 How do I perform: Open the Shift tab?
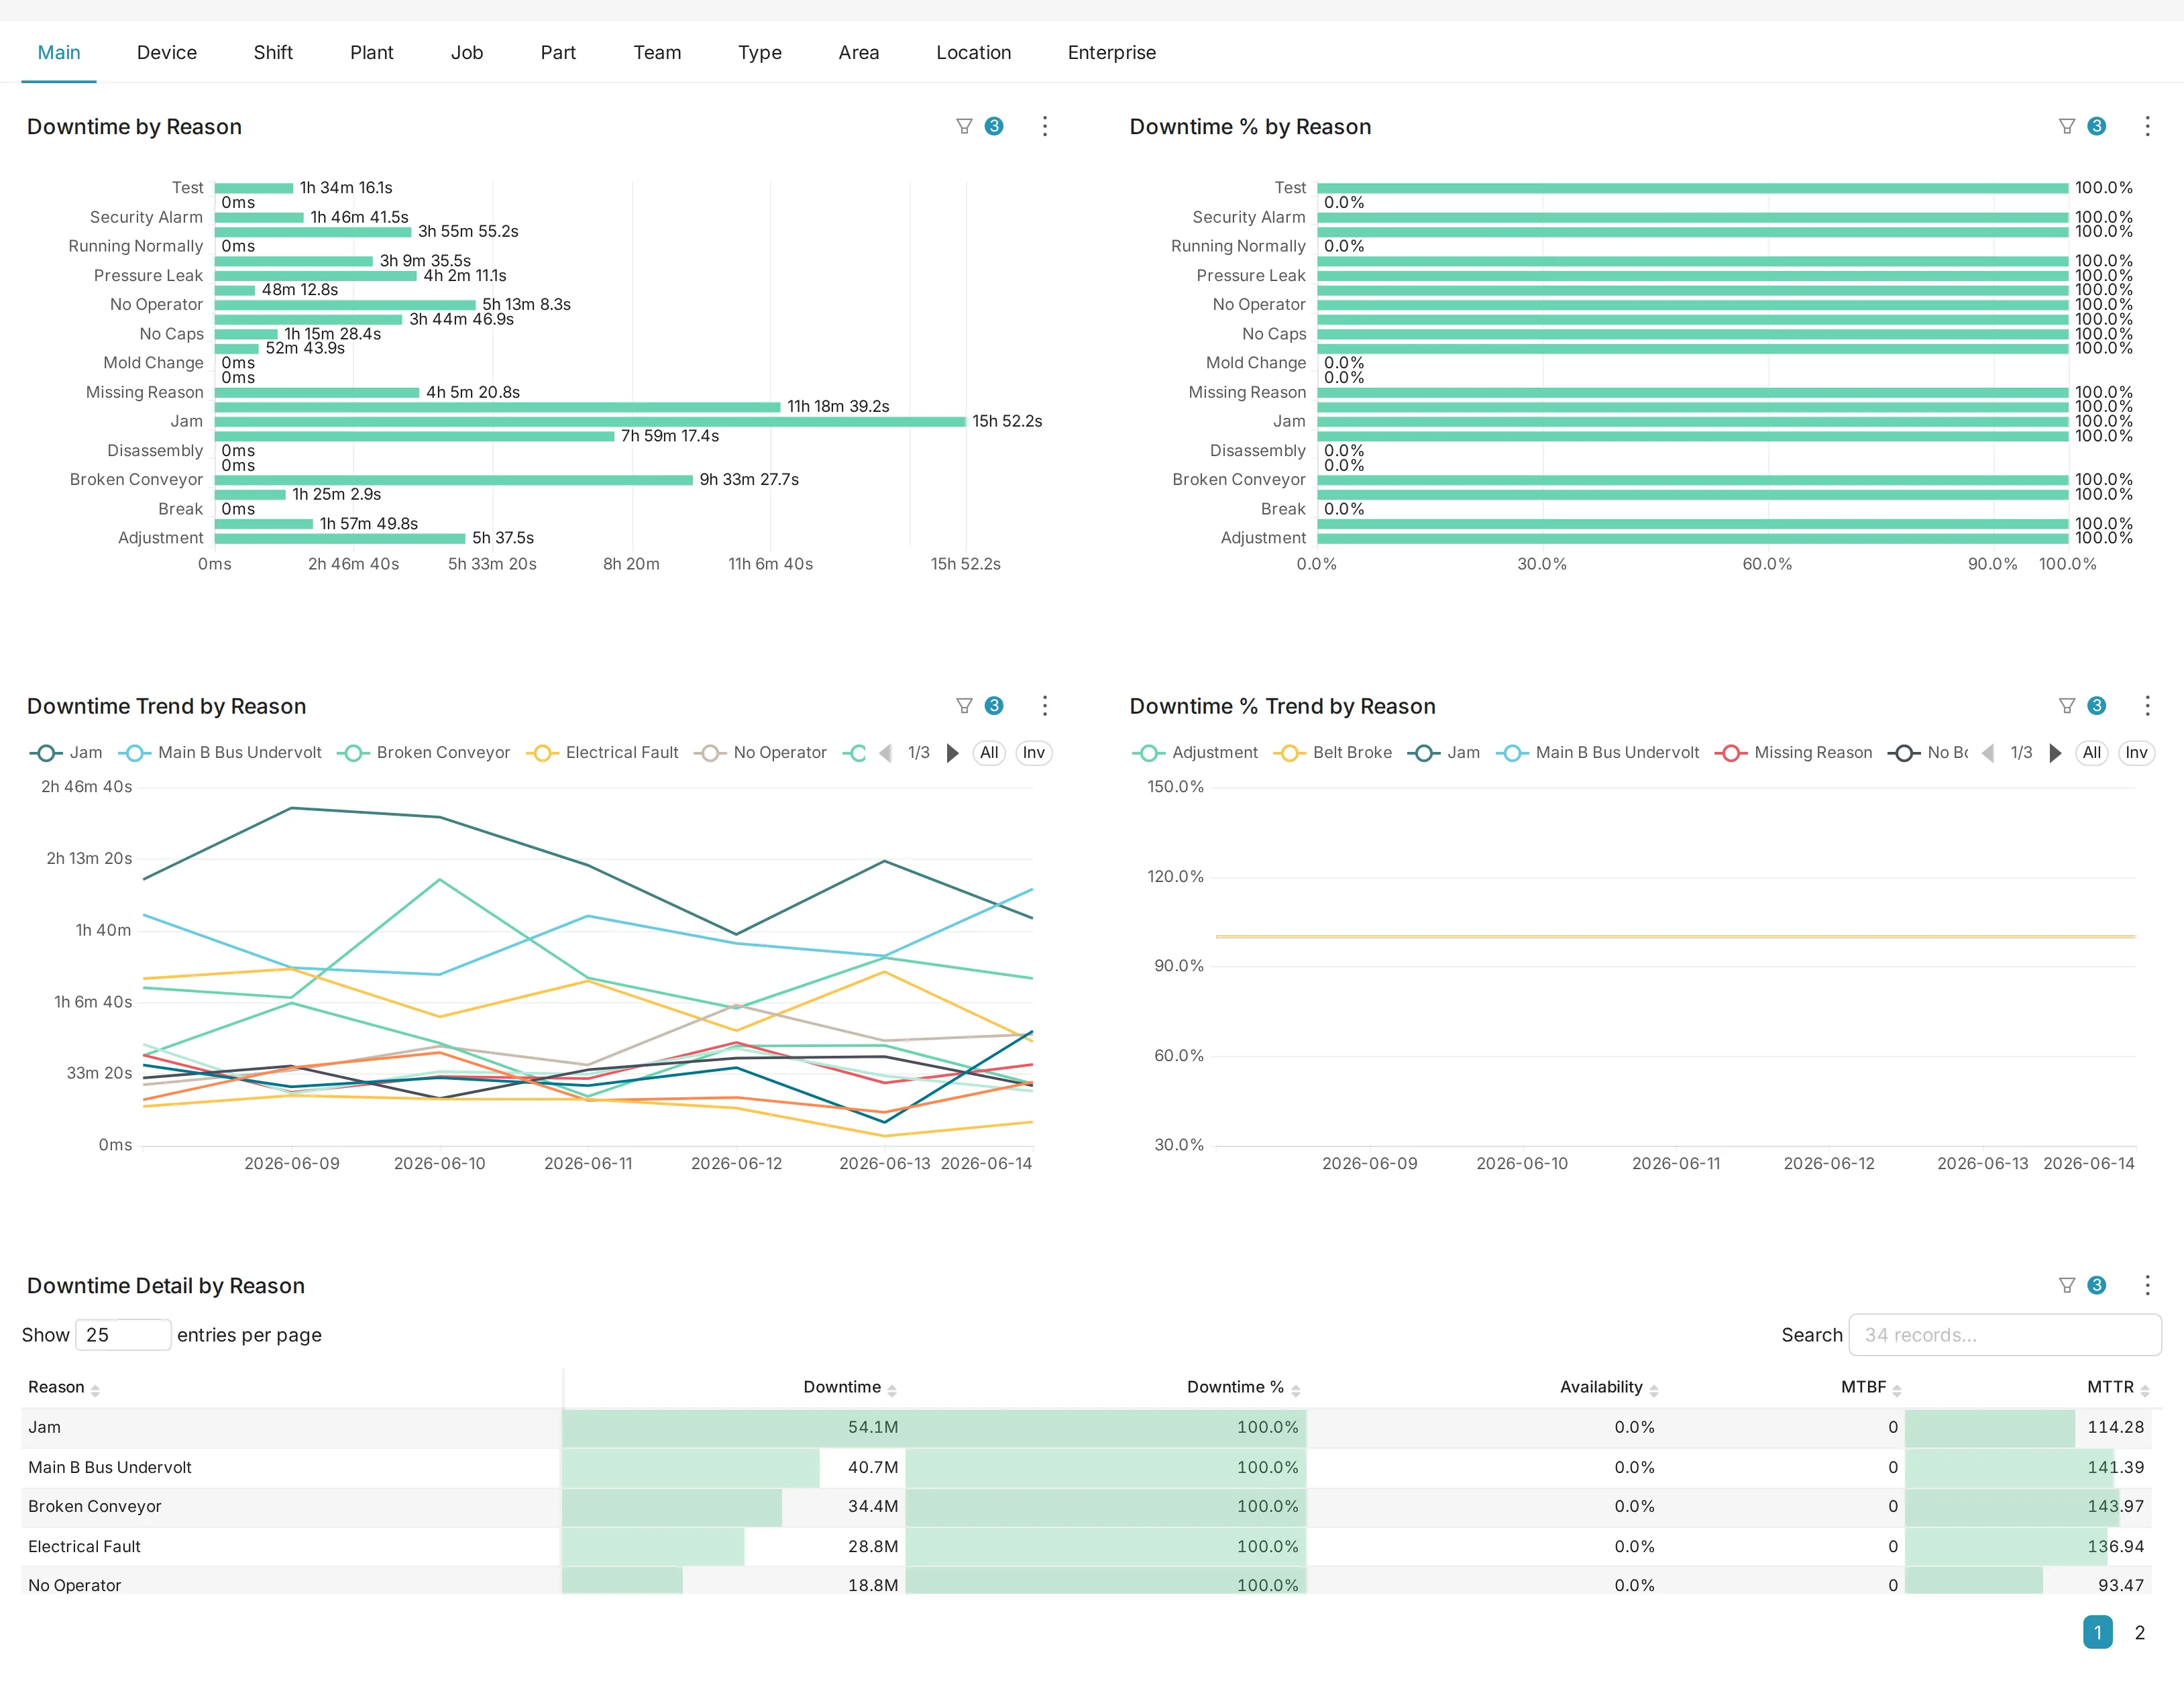273,52
